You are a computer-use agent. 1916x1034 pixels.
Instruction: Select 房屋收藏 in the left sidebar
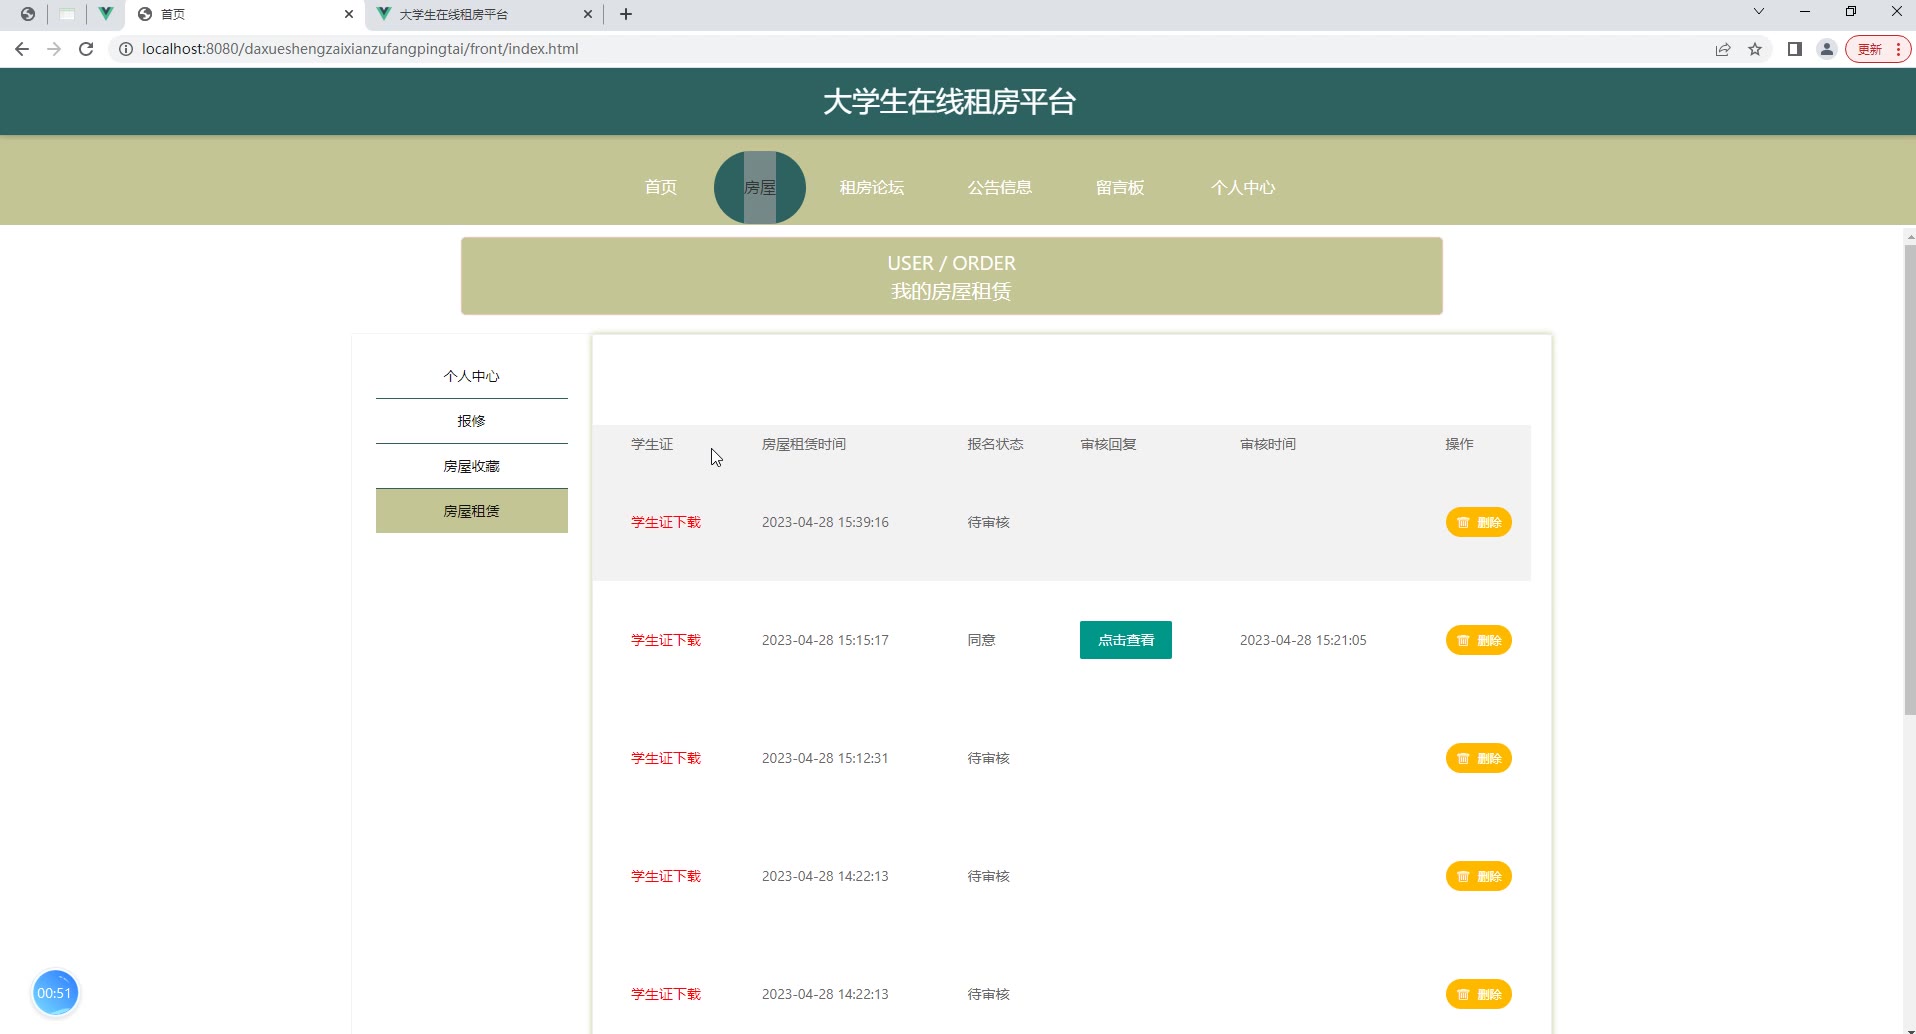[x=471, y=466]
